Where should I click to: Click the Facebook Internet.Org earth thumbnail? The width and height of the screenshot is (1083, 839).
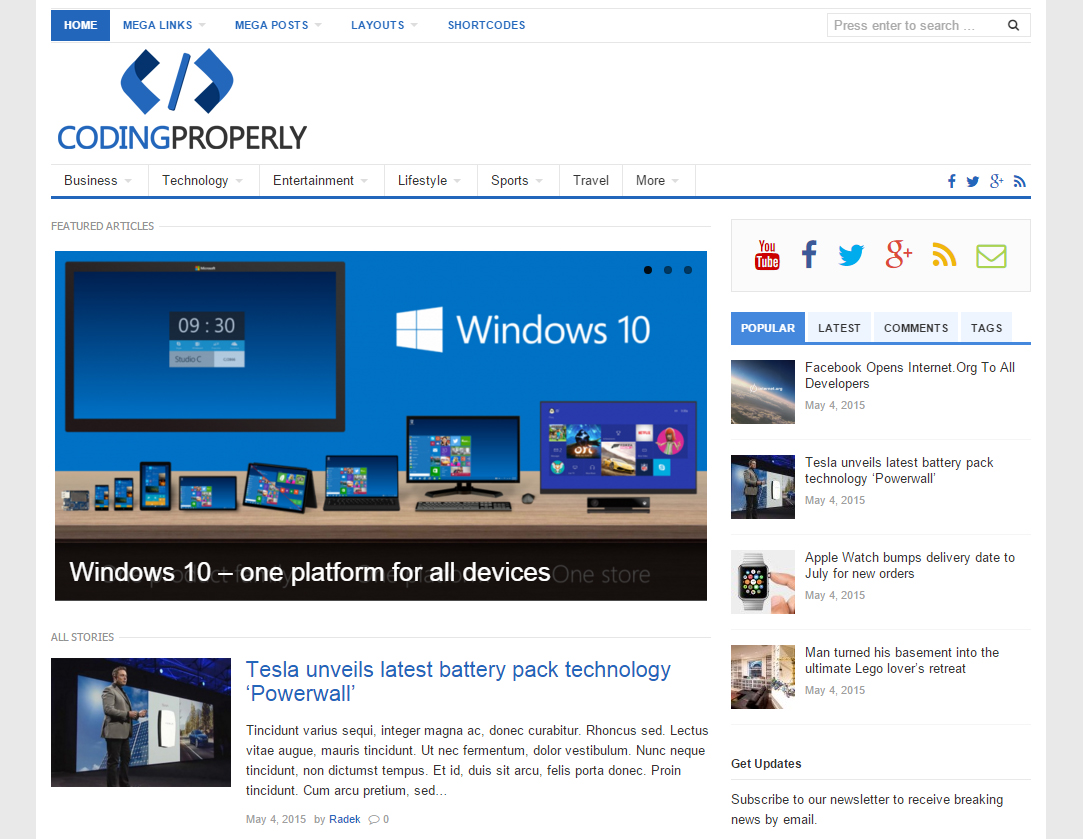click(763, 392)
